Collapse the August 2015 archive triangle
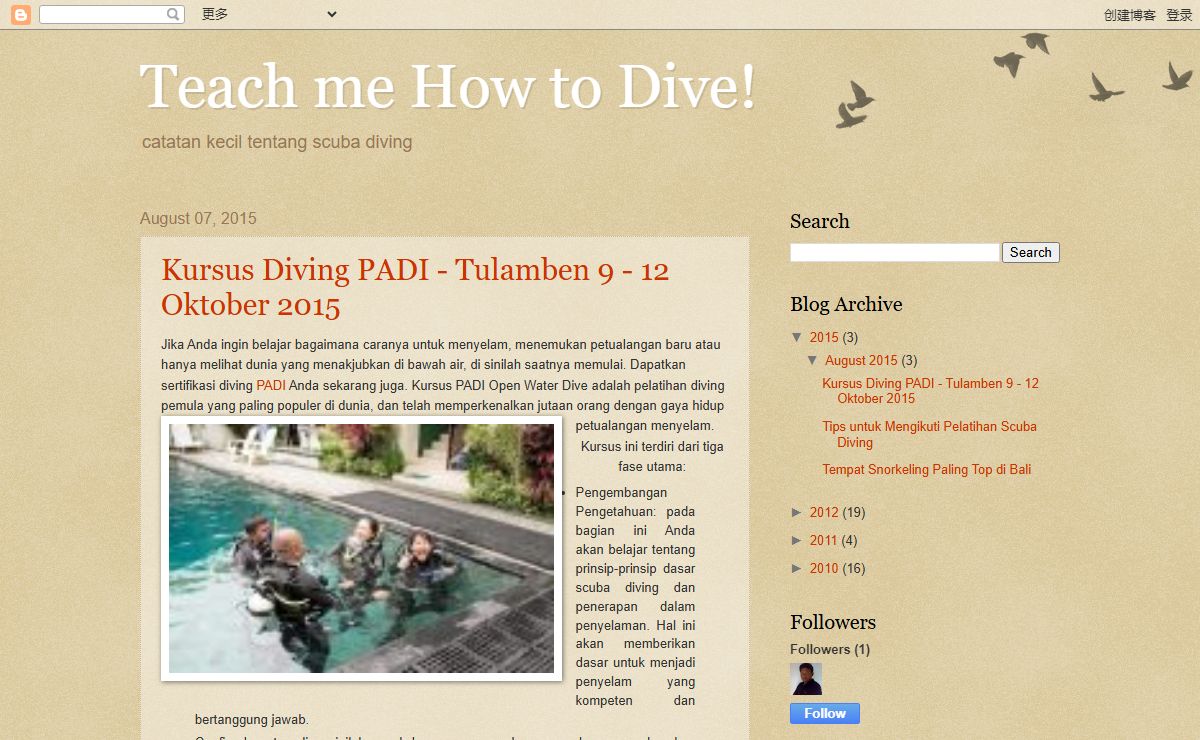The height and width of the screenshot is (740, 1200). click(813, 360)
